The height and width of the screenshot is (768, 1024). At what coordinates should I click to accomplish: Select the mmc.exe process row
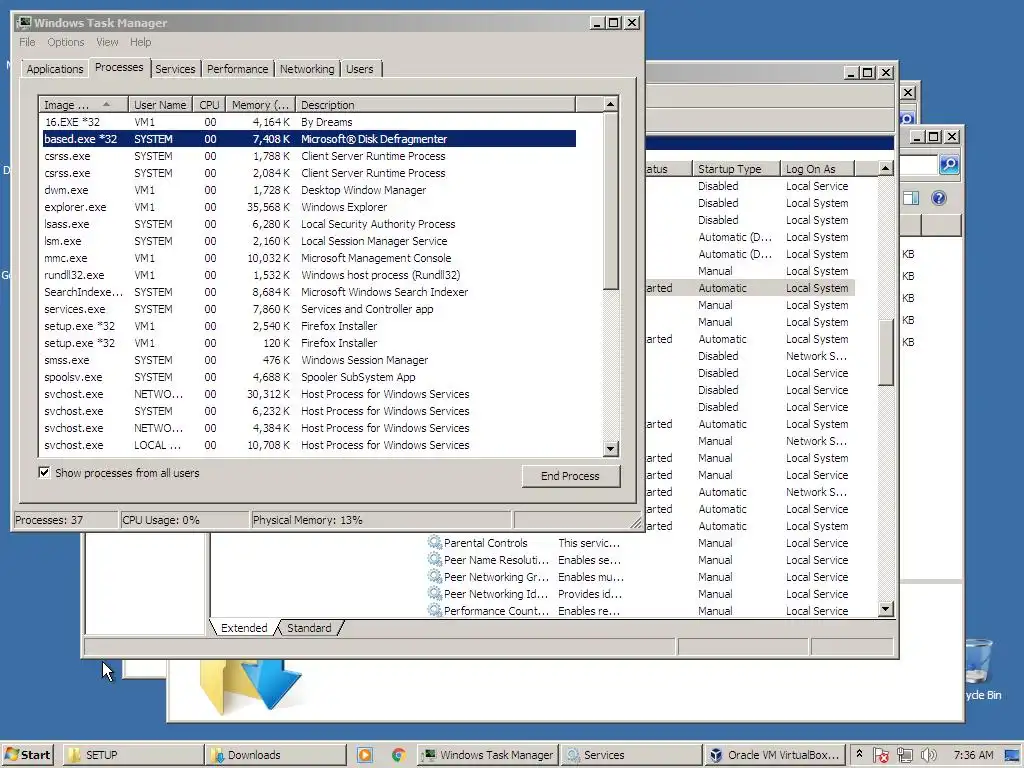309,258
